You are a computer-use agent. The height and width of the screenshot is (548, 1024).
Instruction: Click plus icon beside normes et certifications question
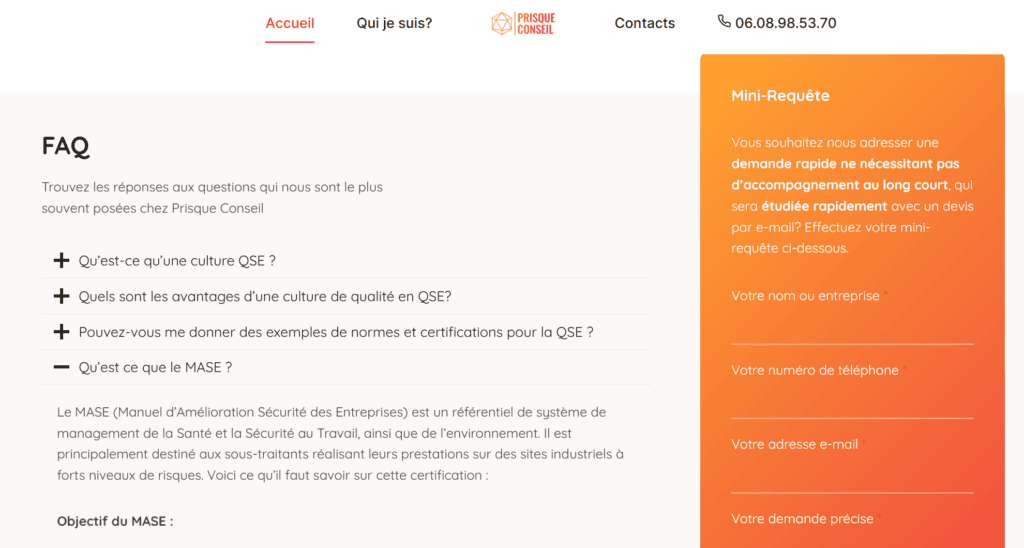tap(61, 332)
